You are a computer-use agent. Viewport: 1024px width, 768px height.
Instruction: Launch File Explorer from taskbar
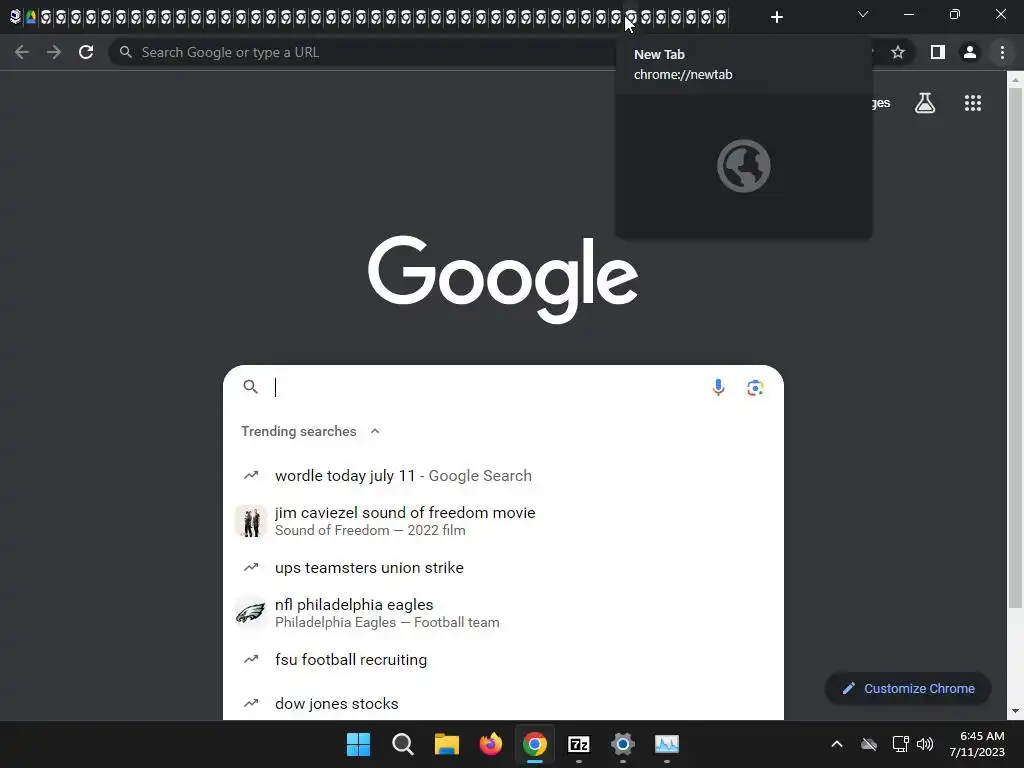(447, 744)
